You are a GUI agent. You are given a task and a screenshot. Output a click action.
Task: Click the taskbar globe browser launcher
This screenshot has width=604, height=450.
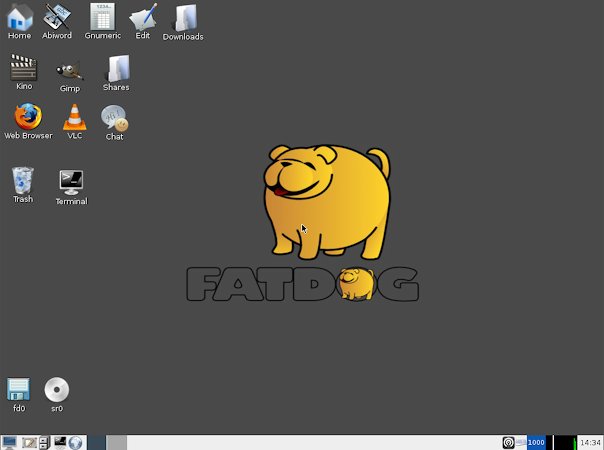[x=74, y=442]
